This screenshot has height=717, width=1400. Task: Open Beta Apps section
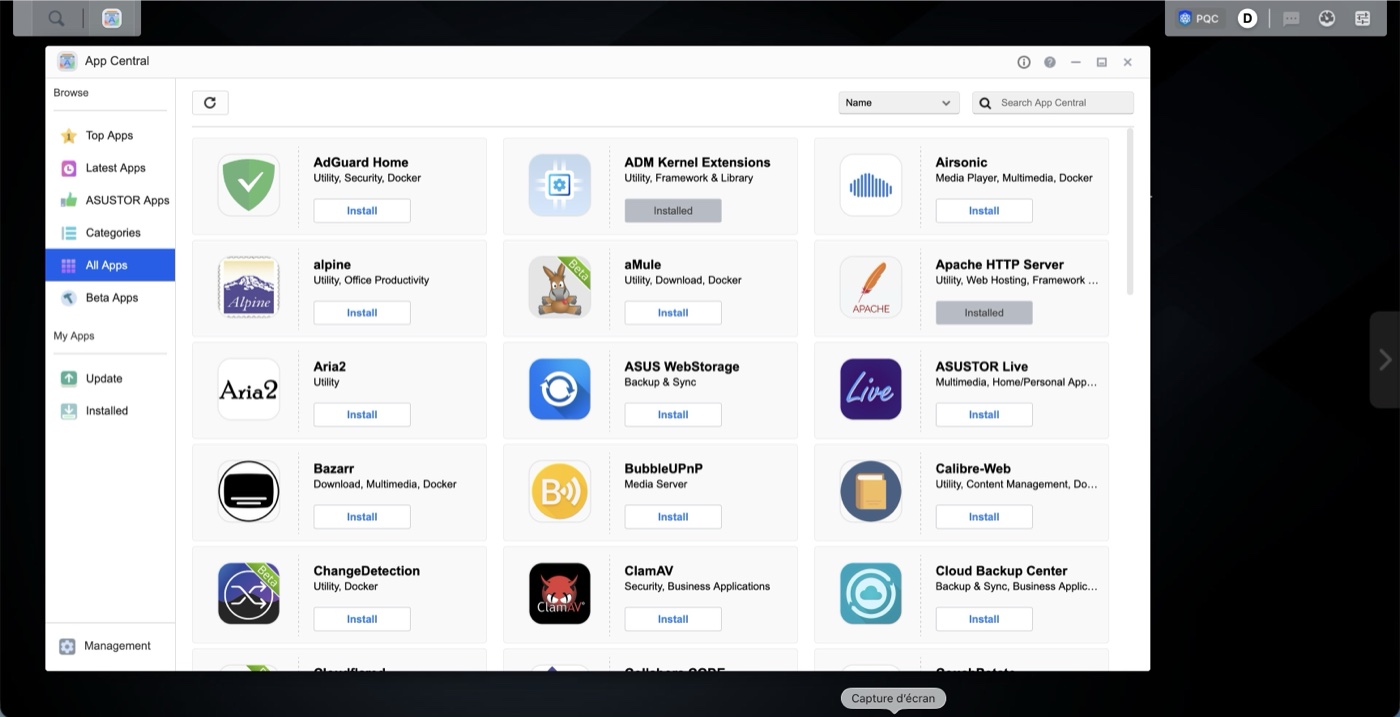point(110,298)
